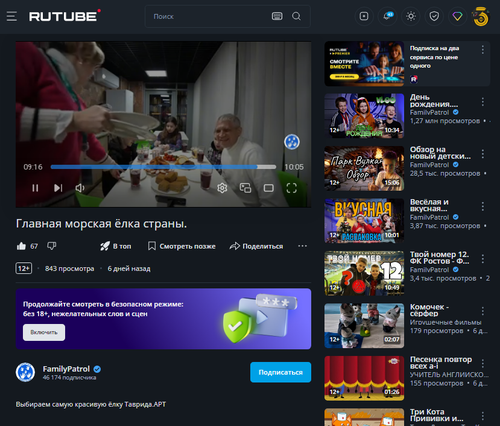
Task: Open the FamilyPatrol channel avatar
Action: click(25, 372)
